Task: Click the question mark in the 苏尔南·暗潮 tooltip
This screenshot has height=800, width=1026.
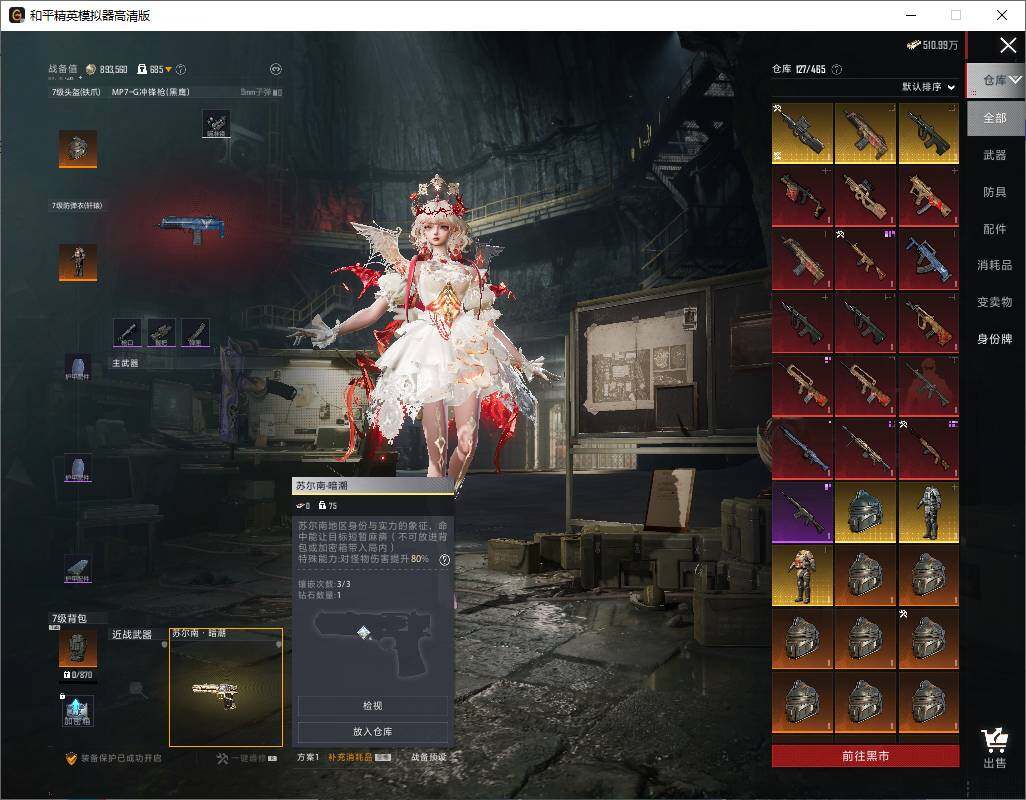Action: click(444, 559)
